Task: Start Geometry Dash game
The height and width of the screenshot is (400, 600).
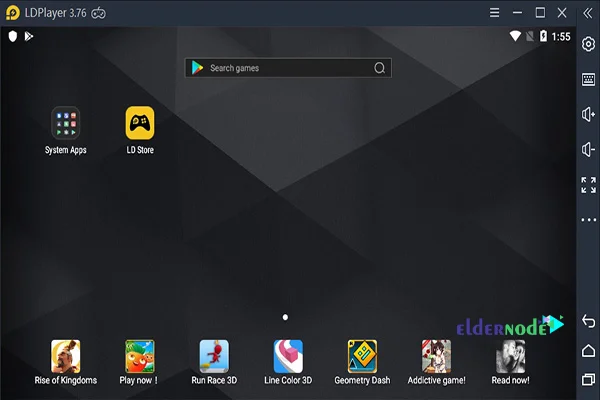Action: coord(362,356)
